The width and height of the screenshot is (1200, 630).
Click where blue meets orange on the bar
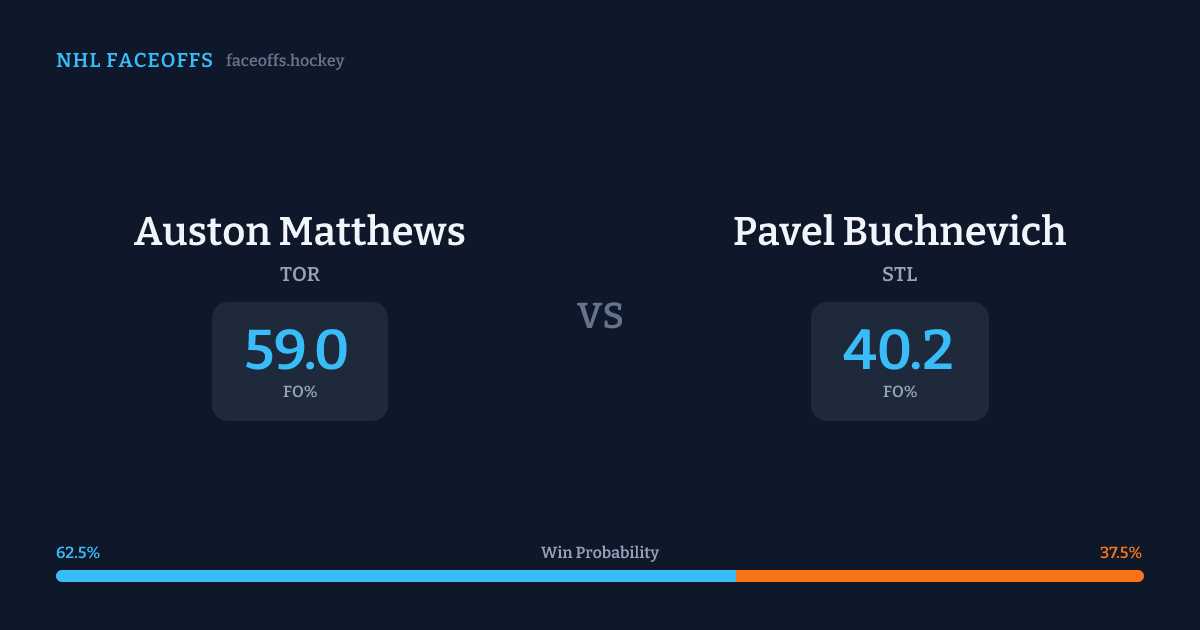[x=736, y=576]
